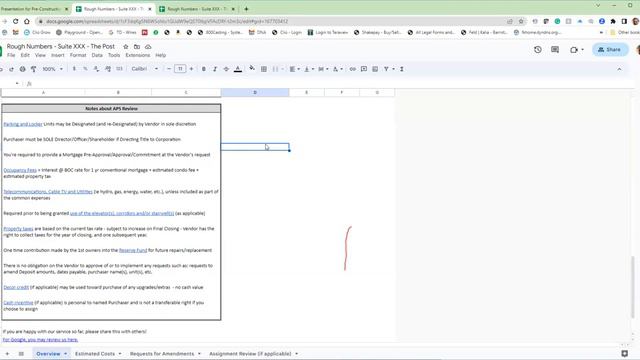Click the Share button
The height and width of the screenshot is (360, 640).
click(610, 49)
